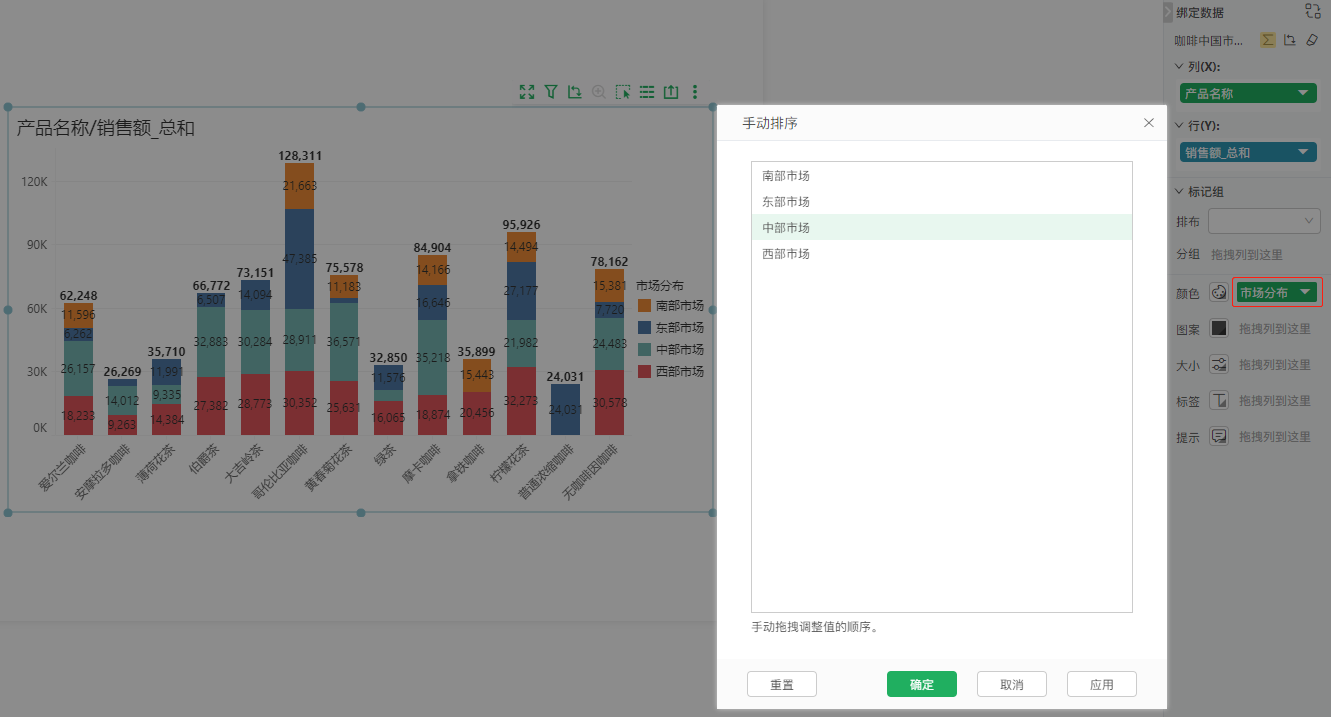
Task: Click the 图案 black pattern swatch
Action: [x=1219, y=328]
